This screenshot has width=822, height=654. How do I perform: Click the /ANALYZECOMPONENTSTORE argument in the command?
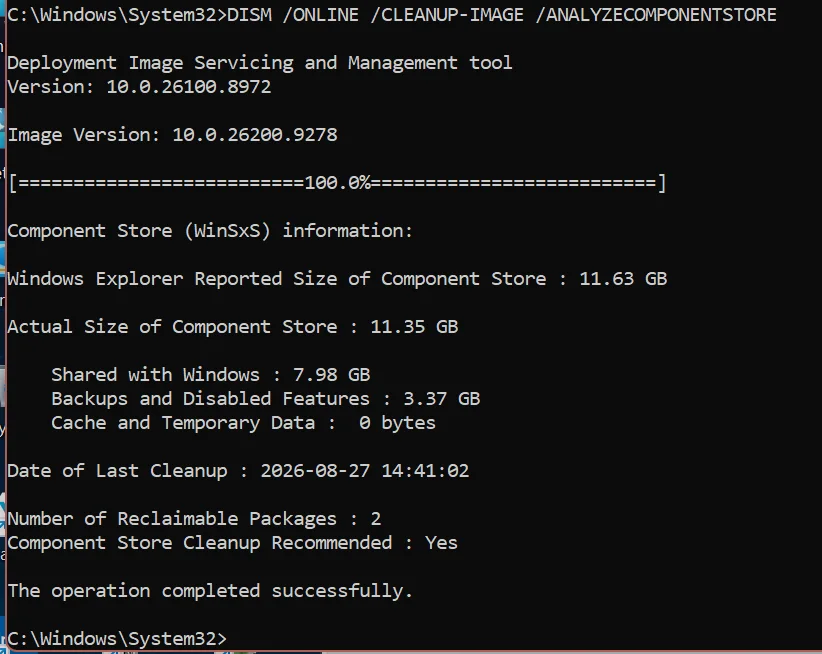click(656, 15)
